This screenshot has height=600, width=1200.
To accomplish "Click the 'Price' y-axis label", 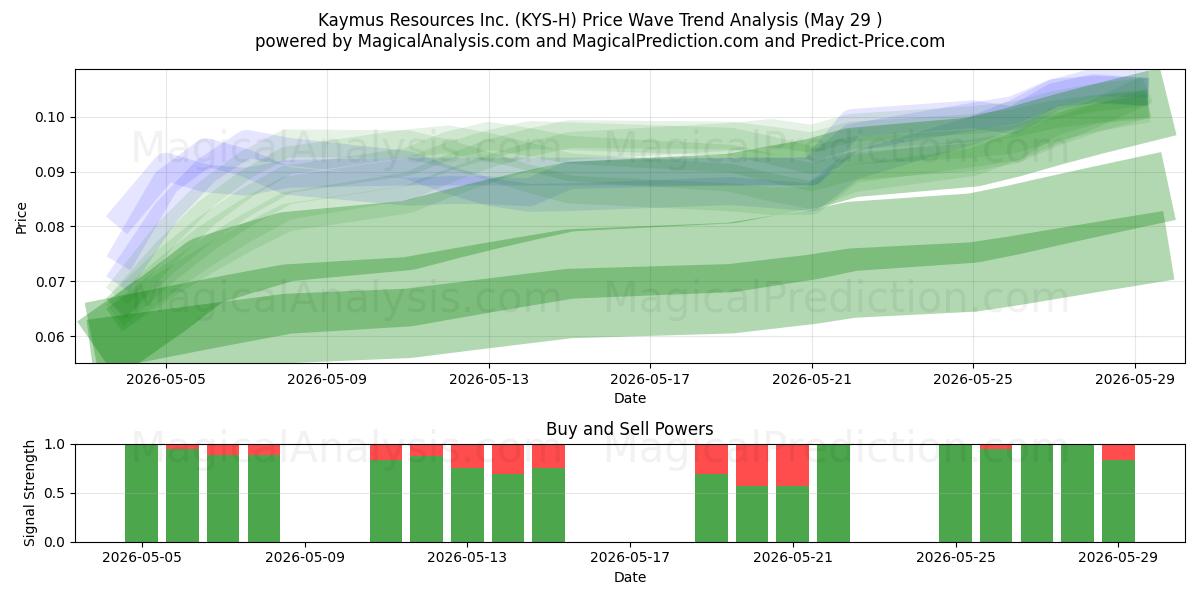I will pos(22,216).
